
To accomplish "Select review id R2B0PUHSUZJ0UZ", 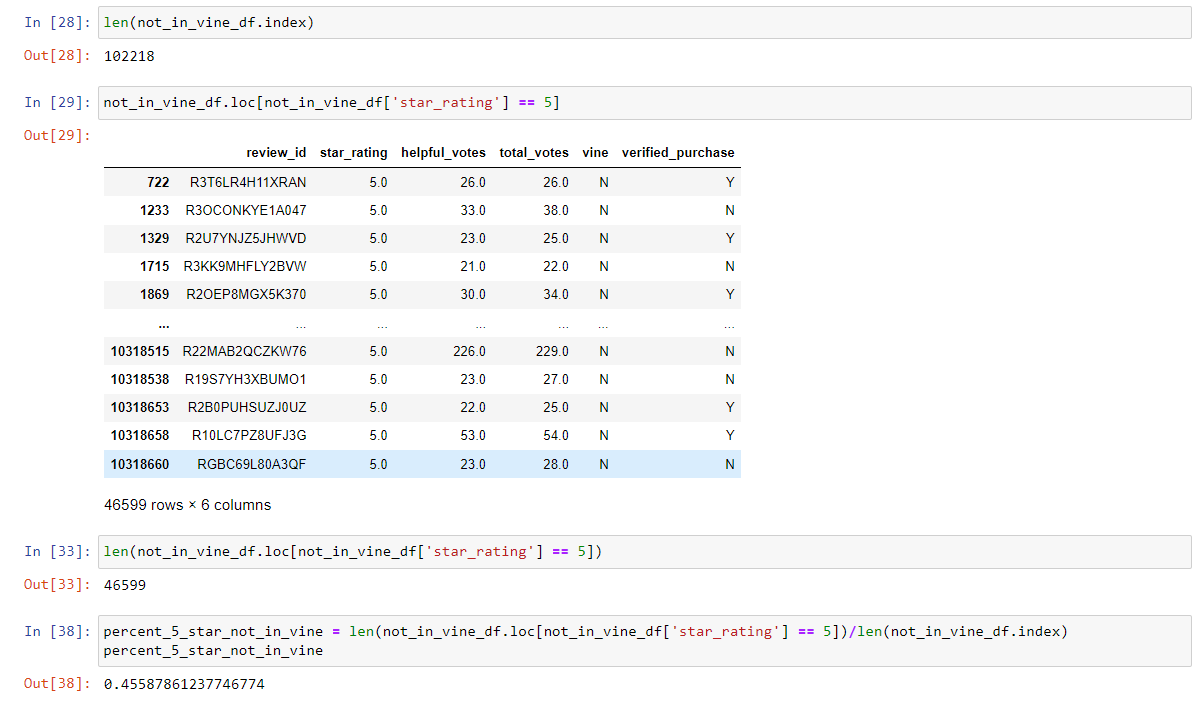I will coord(247,408).
